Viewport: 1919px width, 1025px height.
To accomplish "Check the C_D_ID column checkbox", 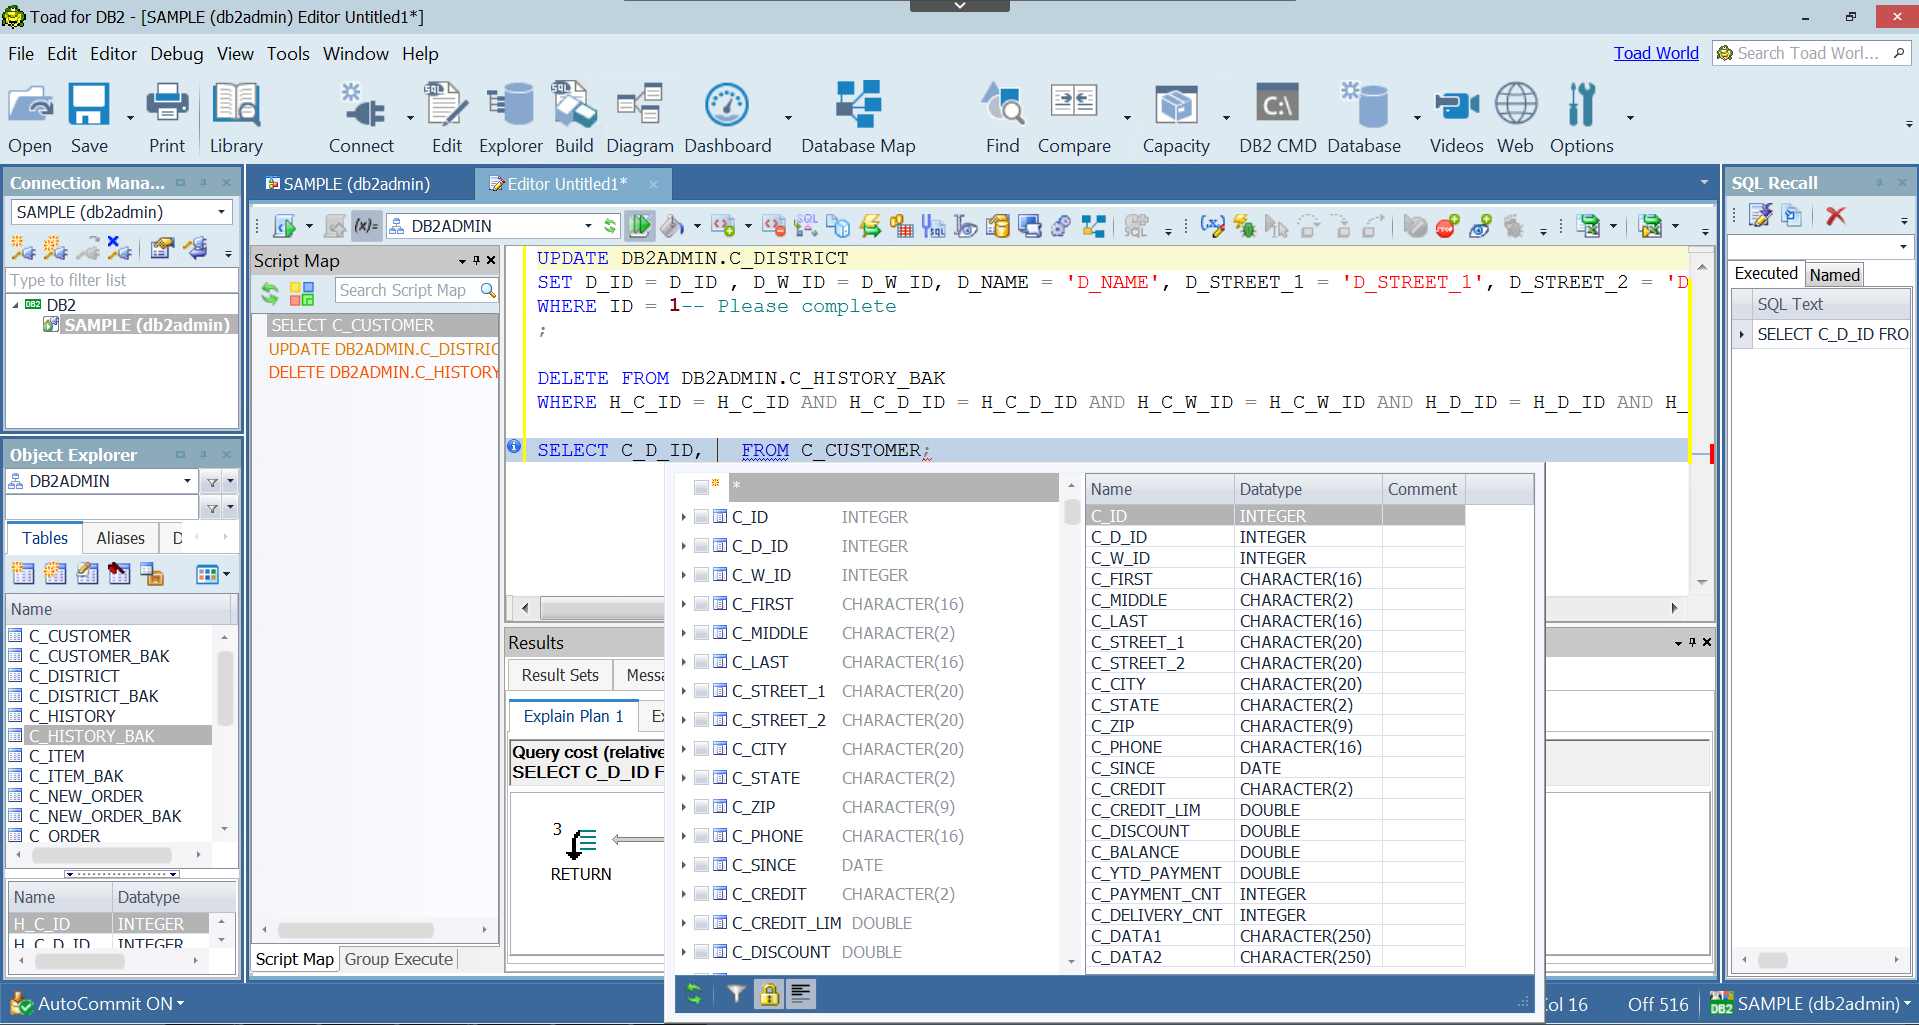I will click(x=701, y=546).
